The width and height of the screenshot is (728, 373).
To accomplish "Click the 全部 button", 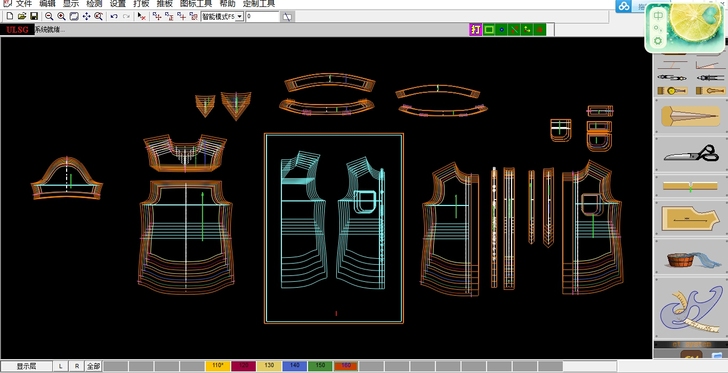I will click(x=94, y=366).
